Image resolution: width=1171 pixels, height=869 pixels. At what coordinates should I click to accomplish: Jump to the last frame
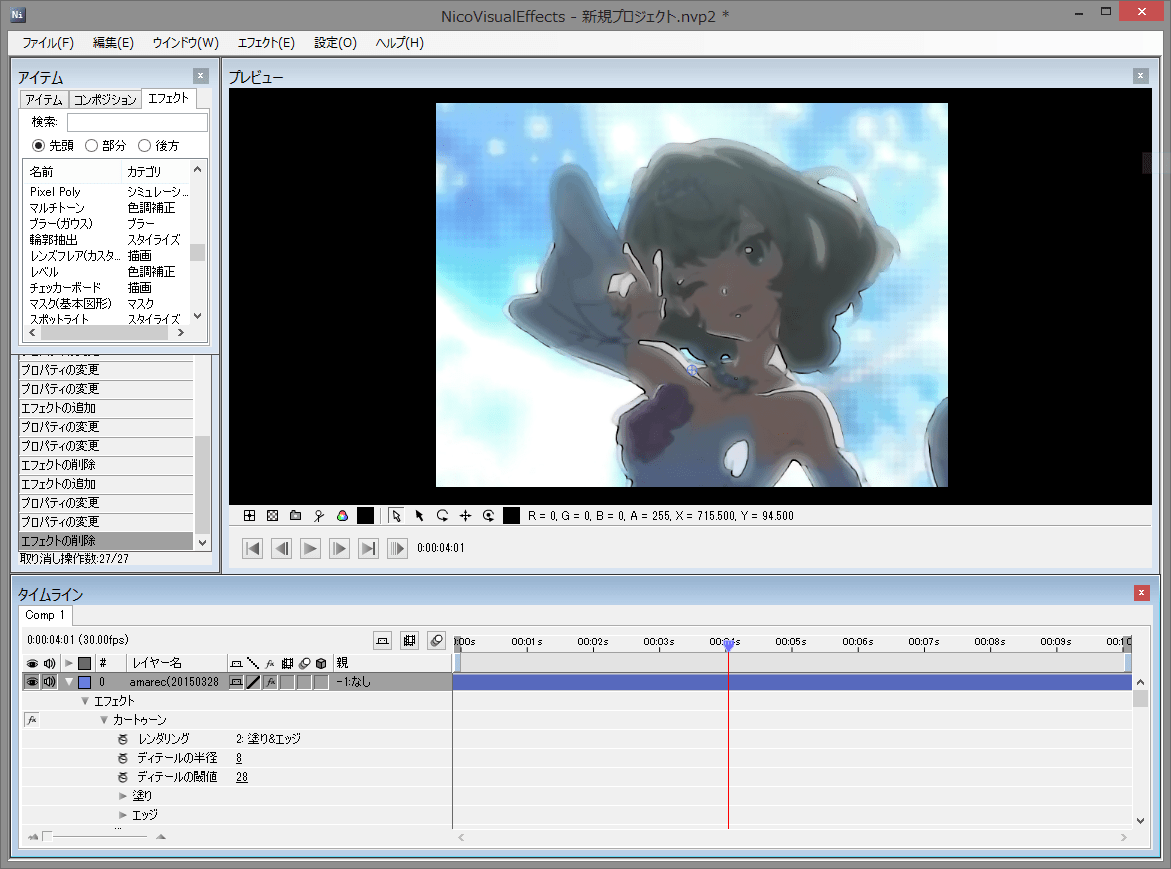pos(368,549)
